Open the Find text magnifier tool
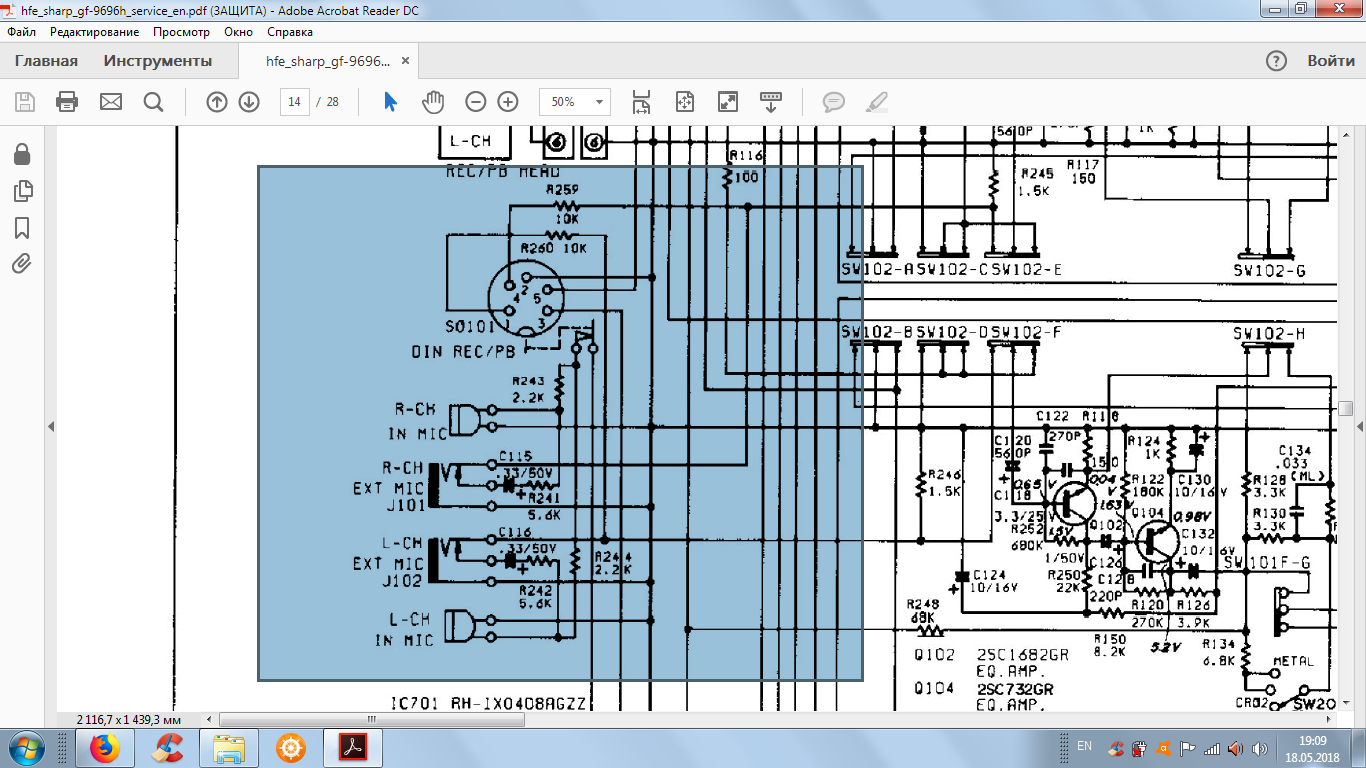 [153, 102]
